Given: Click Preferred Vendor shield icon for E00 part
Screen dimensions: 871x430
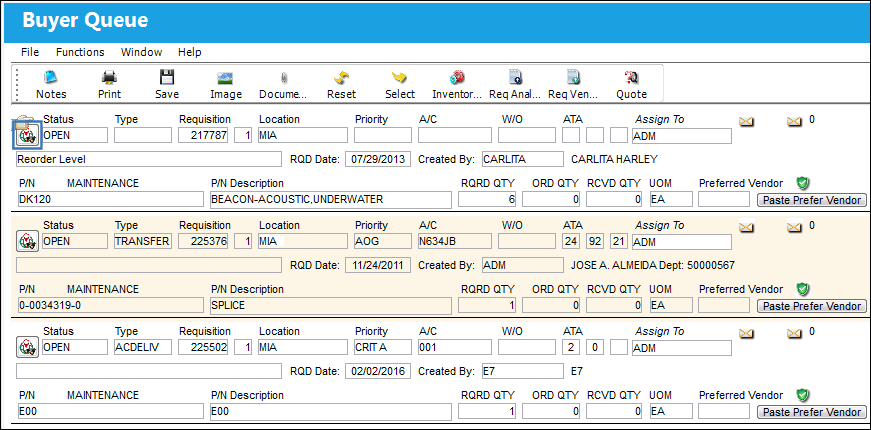Looking at the screenshot, I should [802, 395].
